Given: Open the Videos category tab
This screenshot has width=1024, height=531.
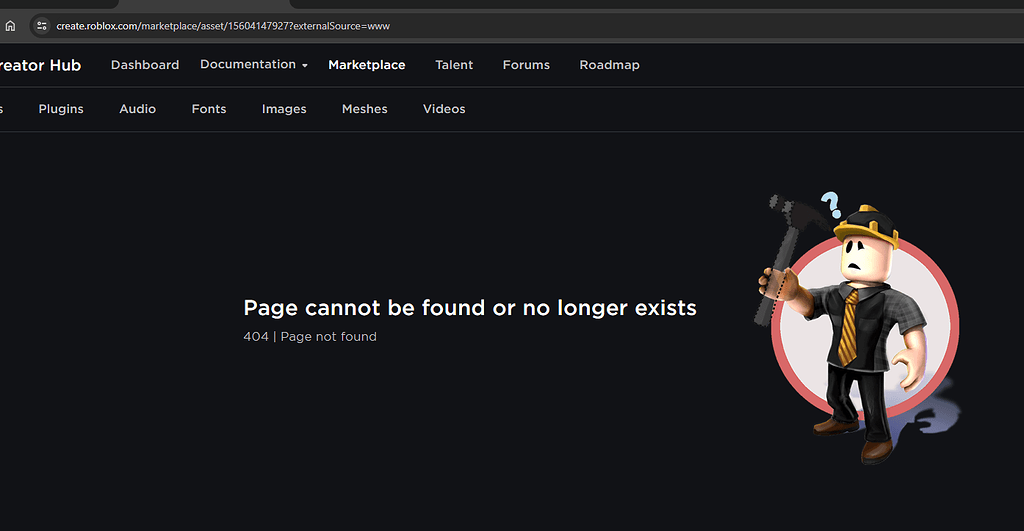Looking at the screenshot, I should tap(444, 109).
